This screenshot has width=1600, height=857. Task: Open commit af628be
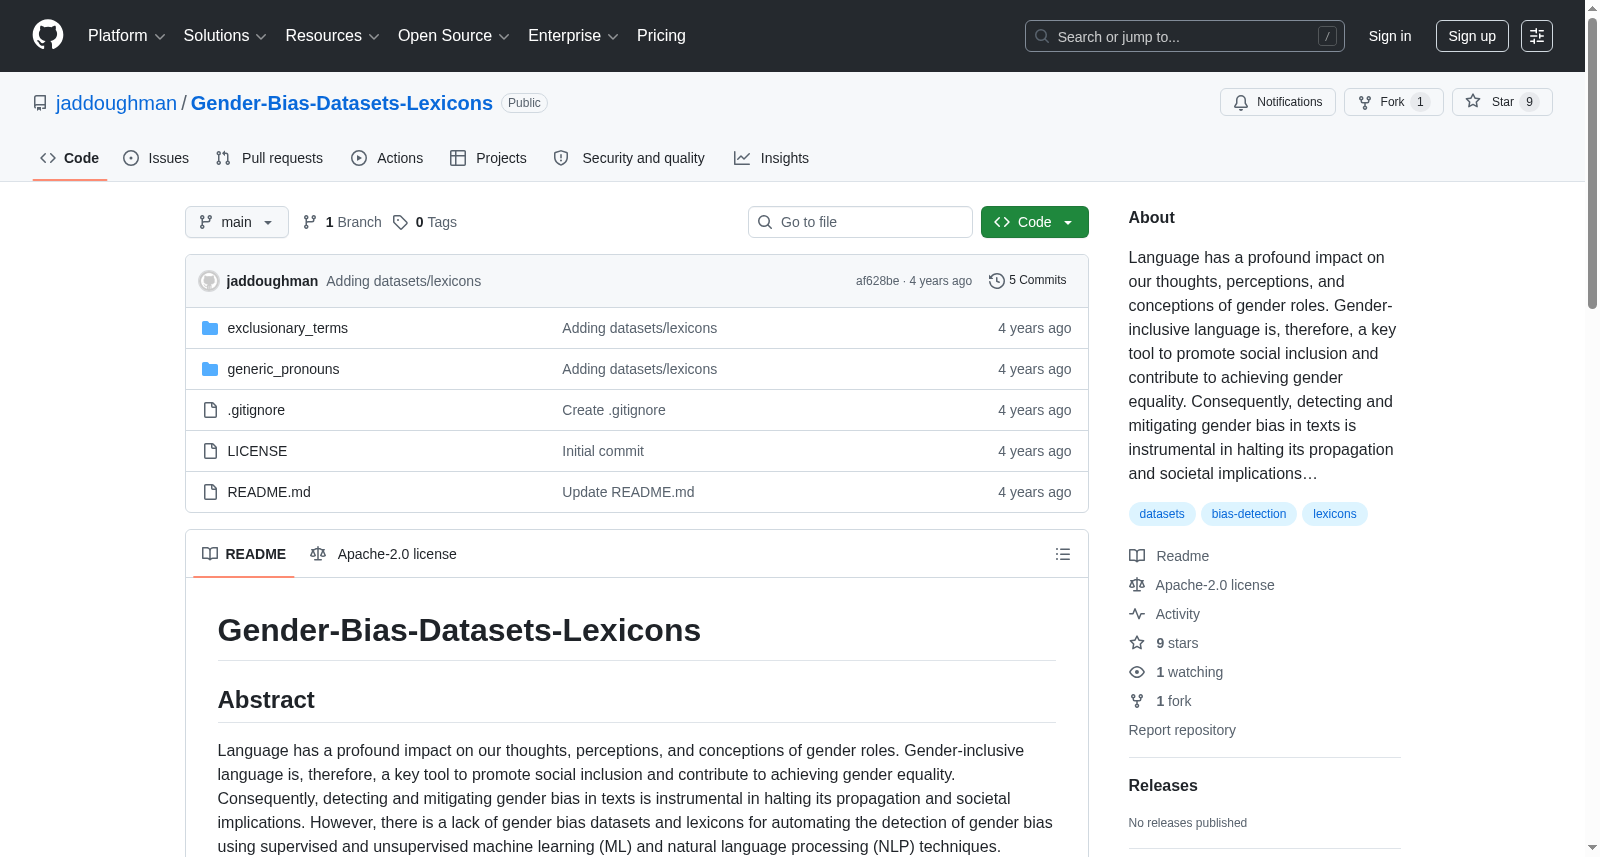[877, 281]
